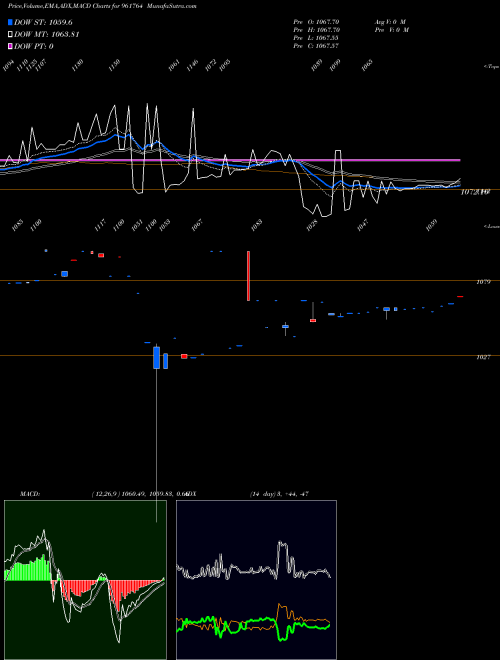Click the 1051 low price label
Screen dimensions: 500x660
(x=137, y=225)
